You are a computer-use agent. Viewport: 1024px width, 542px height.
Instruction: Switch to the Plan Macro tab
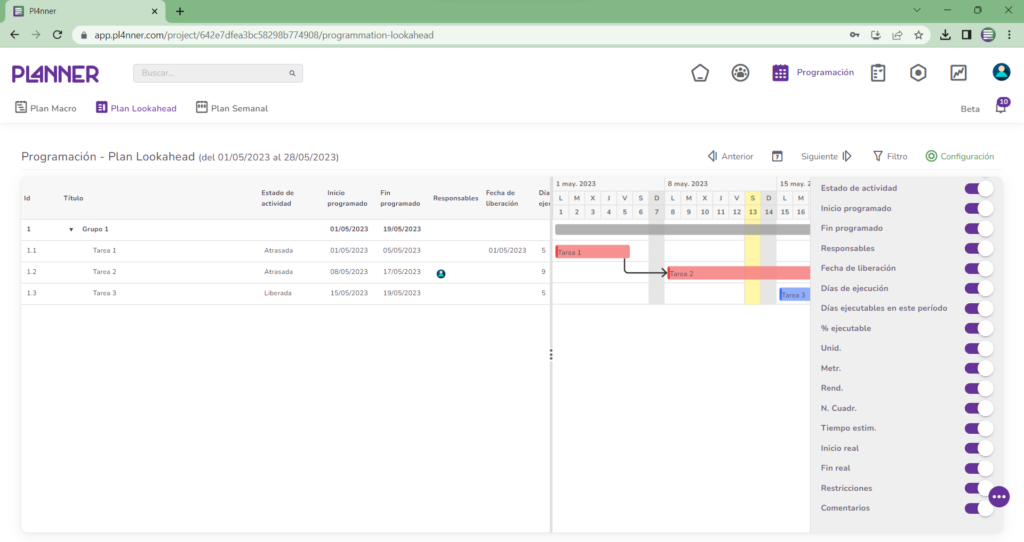tap(46, 108)
